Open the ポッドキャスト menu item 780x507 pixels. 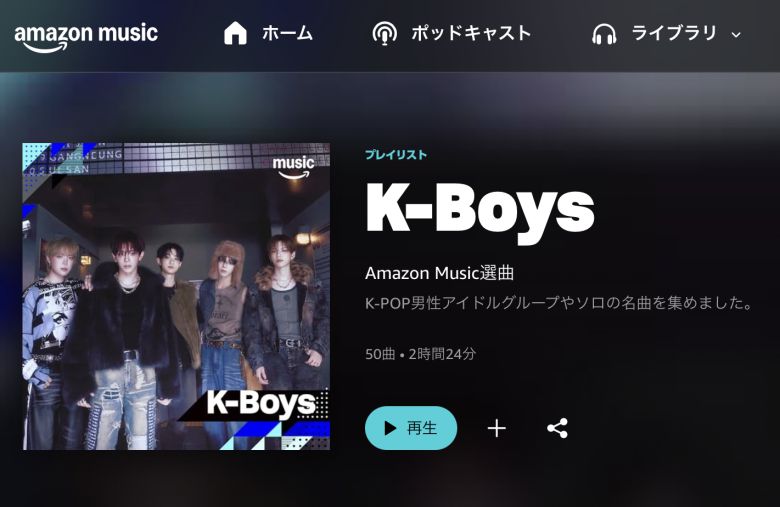tap(471, 33)
